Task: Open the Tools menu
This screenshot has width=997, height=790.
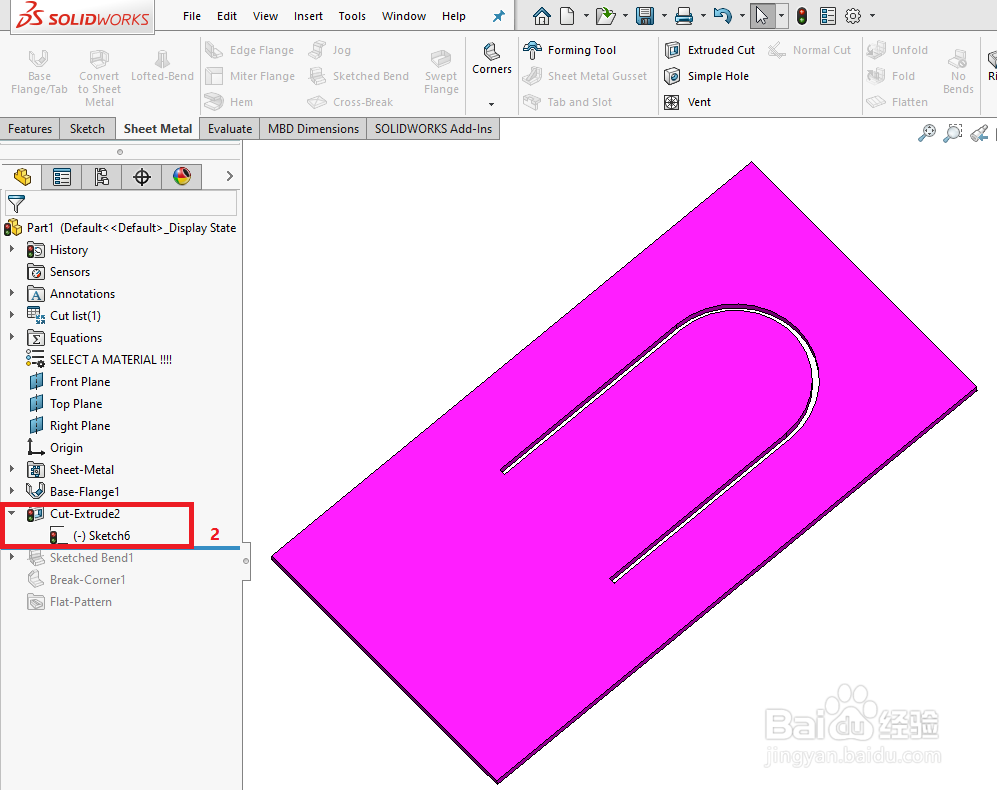Action: (x=351, y=15)
